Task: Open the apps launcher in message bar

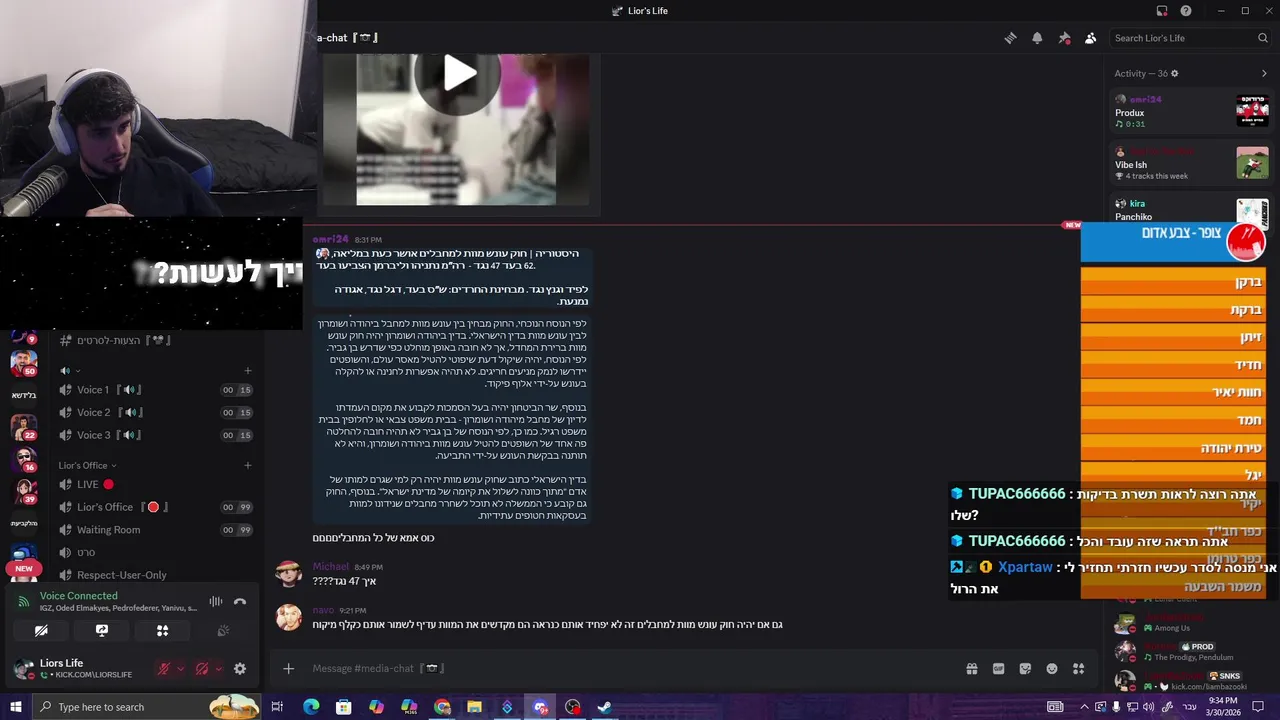Action: tap(1078, 668)
